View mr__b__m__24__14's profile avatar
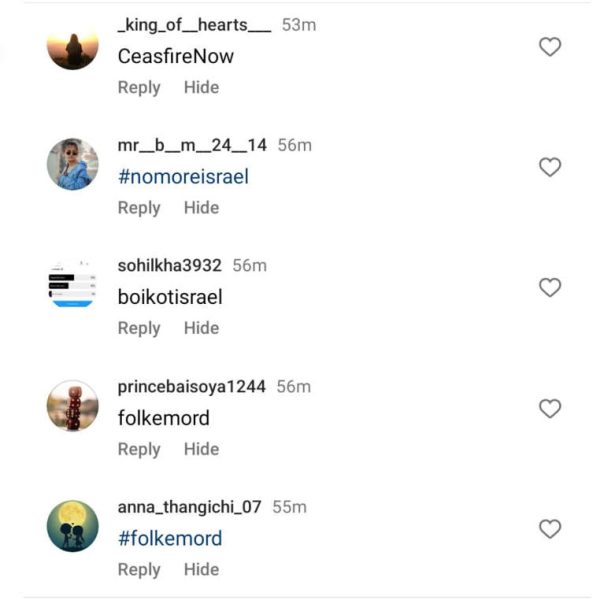This screenshot has height=600, width=600. point(73,164)
